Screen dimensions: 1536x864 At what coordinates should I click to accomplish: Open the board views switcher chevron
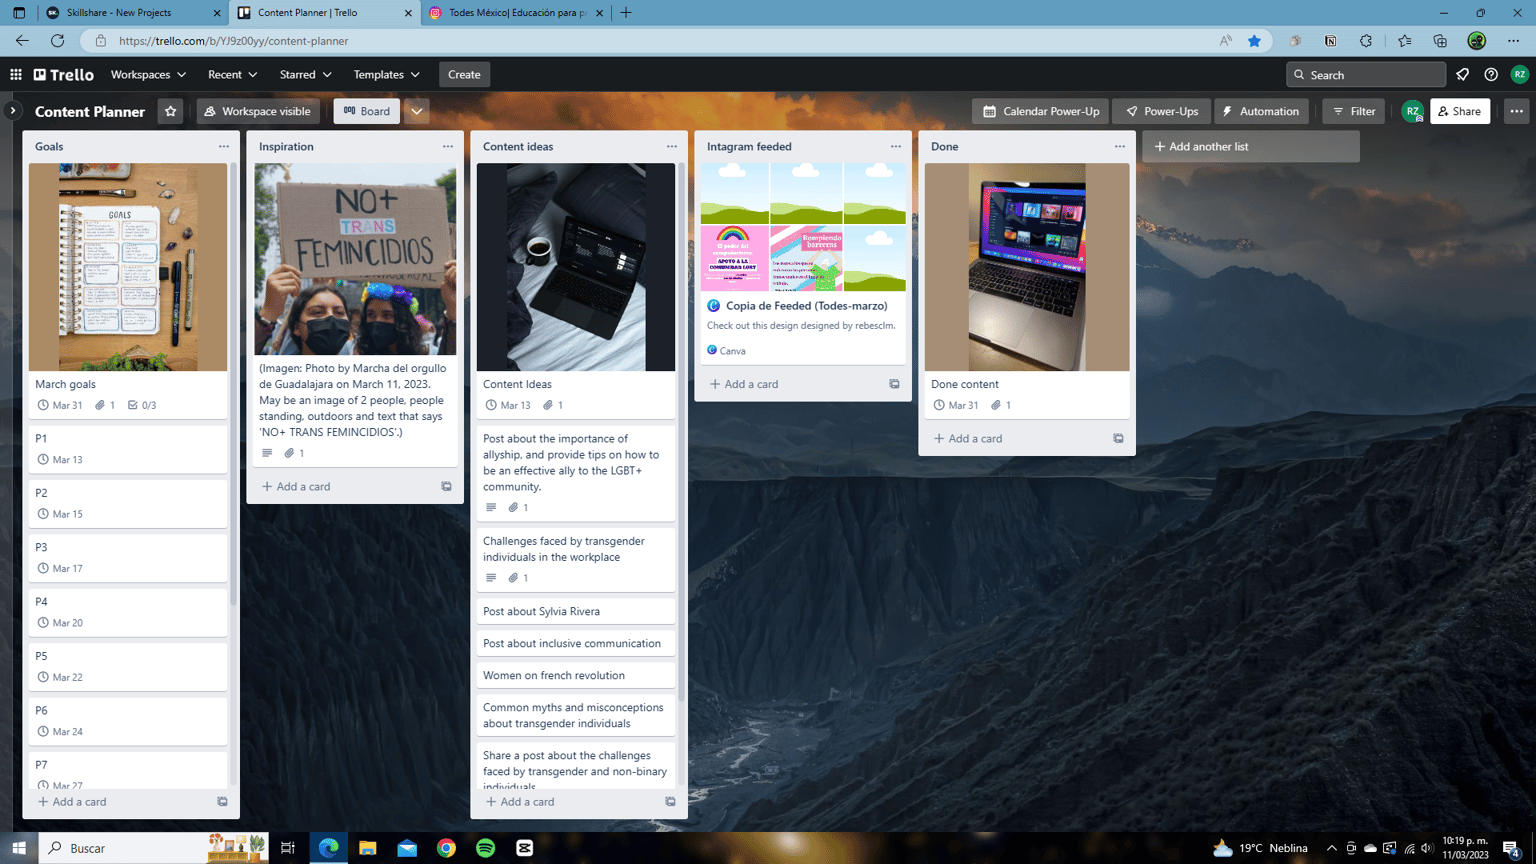(417, 111)
